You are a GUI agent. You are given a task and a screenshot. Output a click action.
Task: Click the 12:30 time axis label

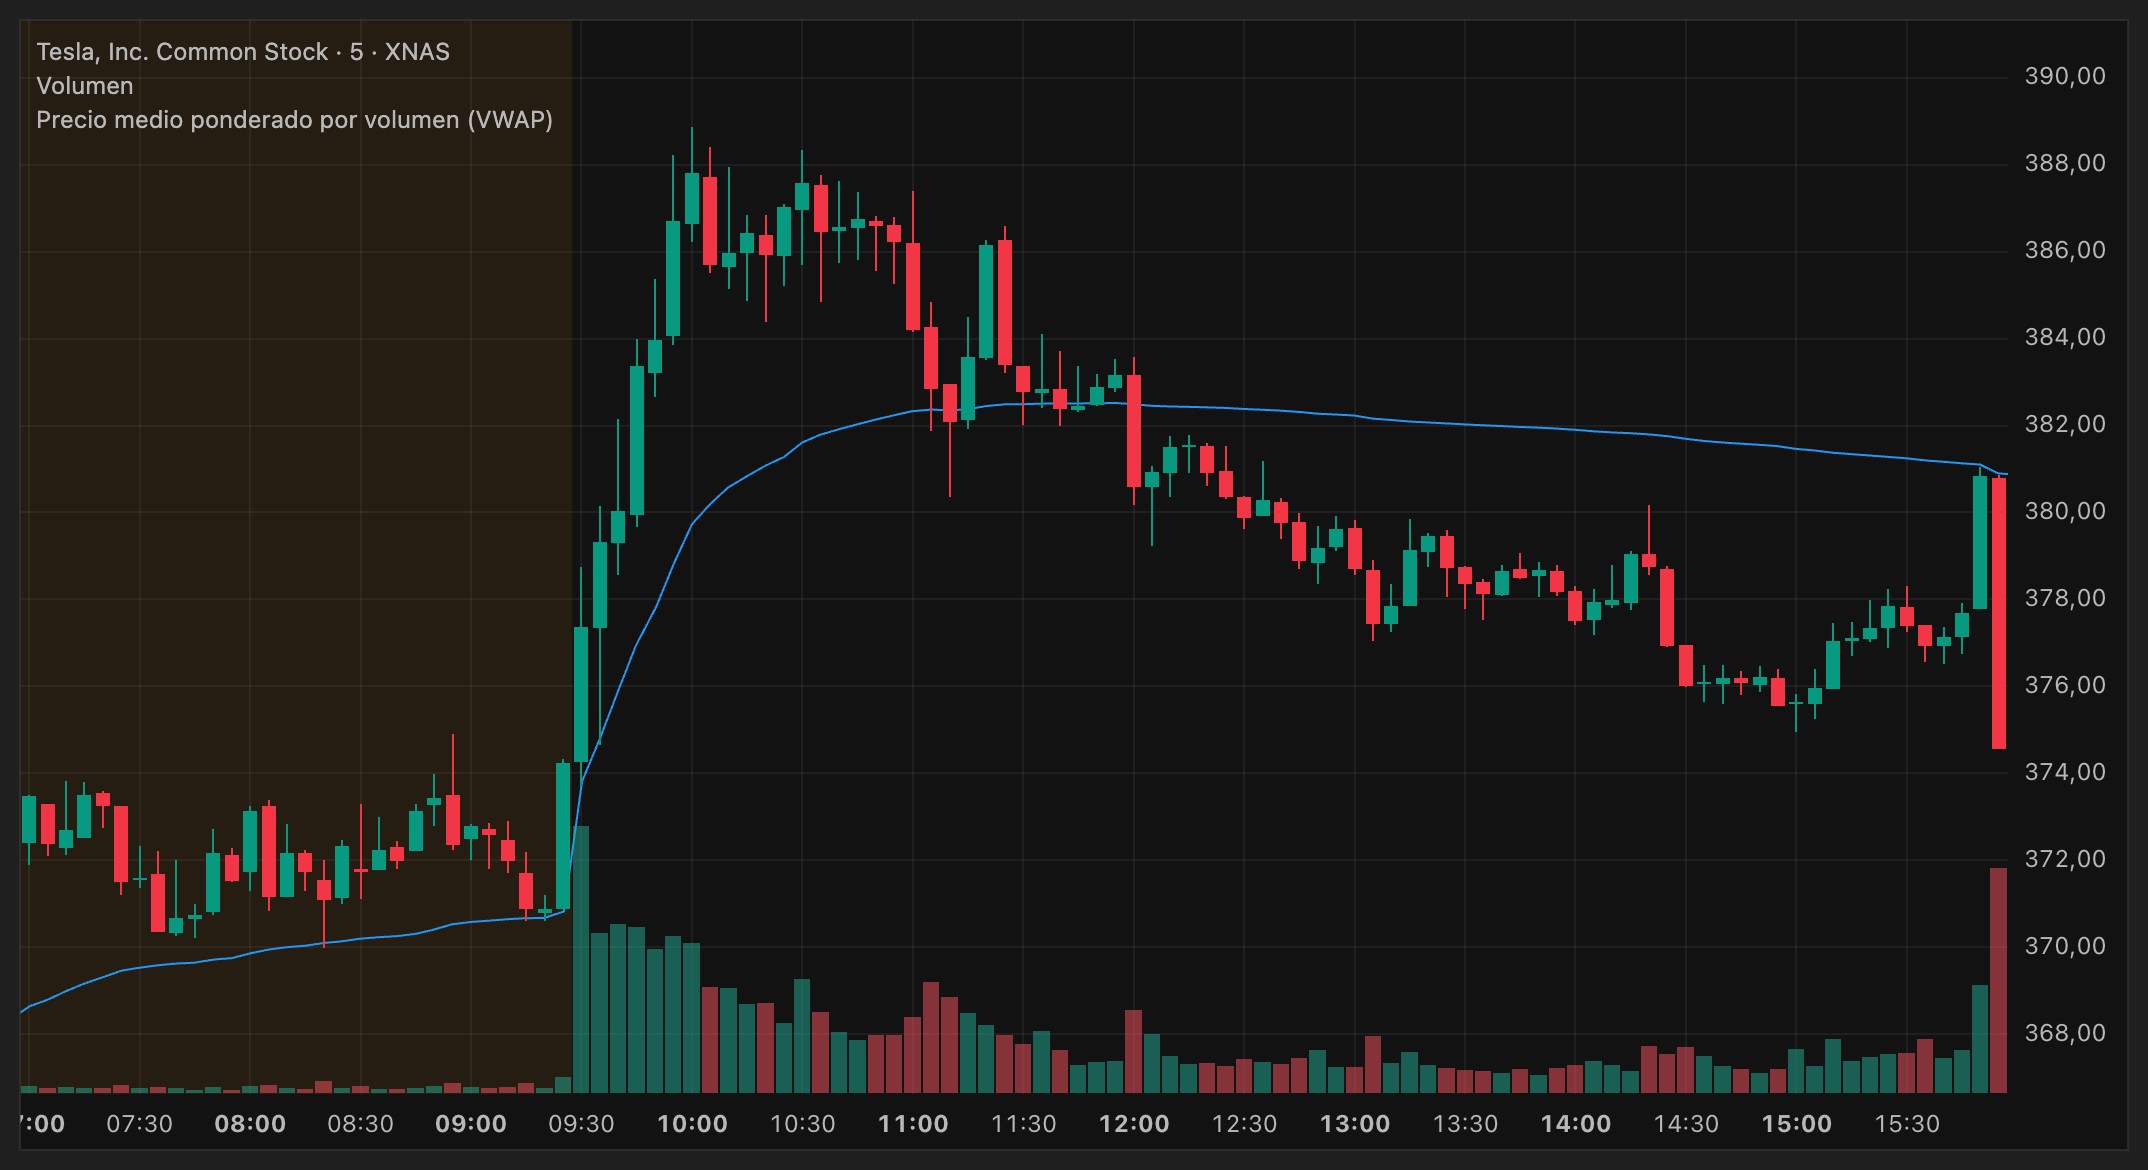[x=1245, y=1124]
